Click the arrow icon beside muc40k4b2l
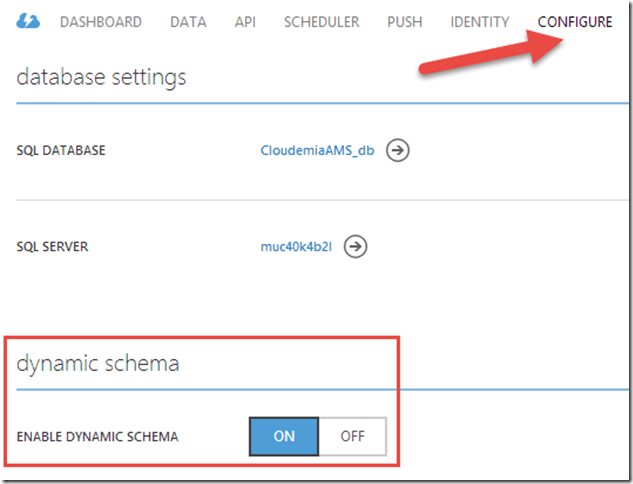 [356, 246]
